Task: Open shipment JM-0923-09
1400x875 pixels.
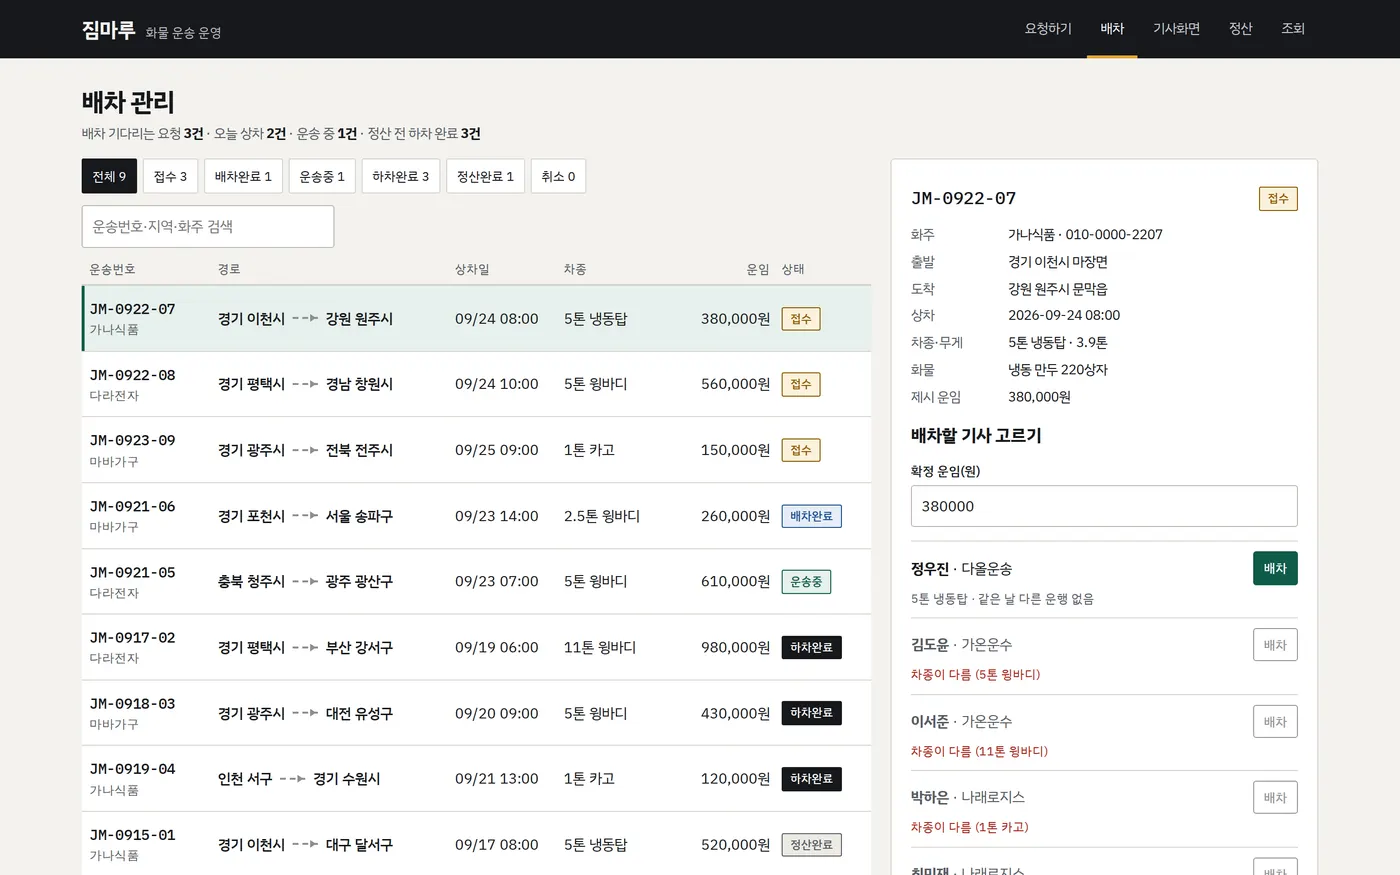Action: (476, 450)
